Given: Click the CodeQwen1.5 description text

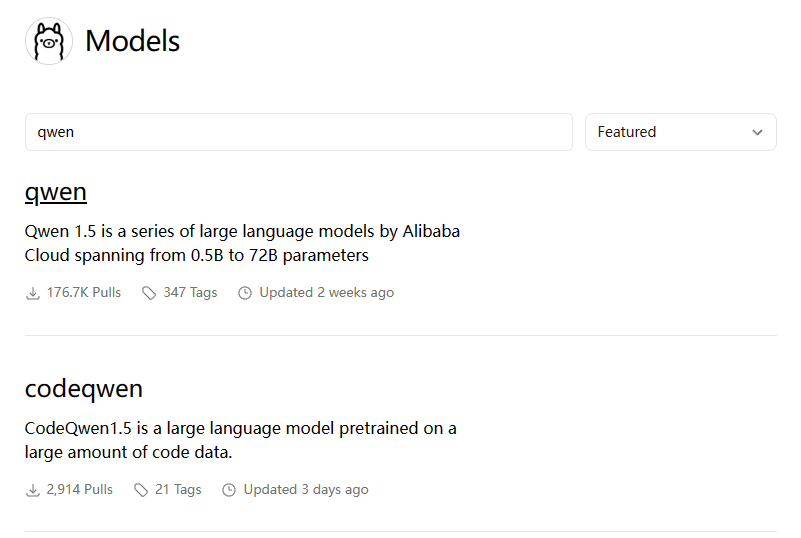Looking at the screenshot, I should [240, 440].
